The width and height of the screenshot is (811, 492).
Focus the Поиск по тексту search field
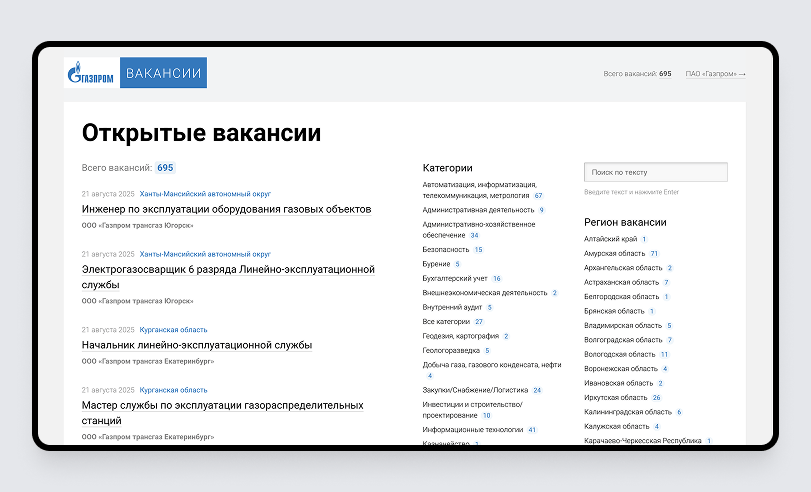click(656, 172)
